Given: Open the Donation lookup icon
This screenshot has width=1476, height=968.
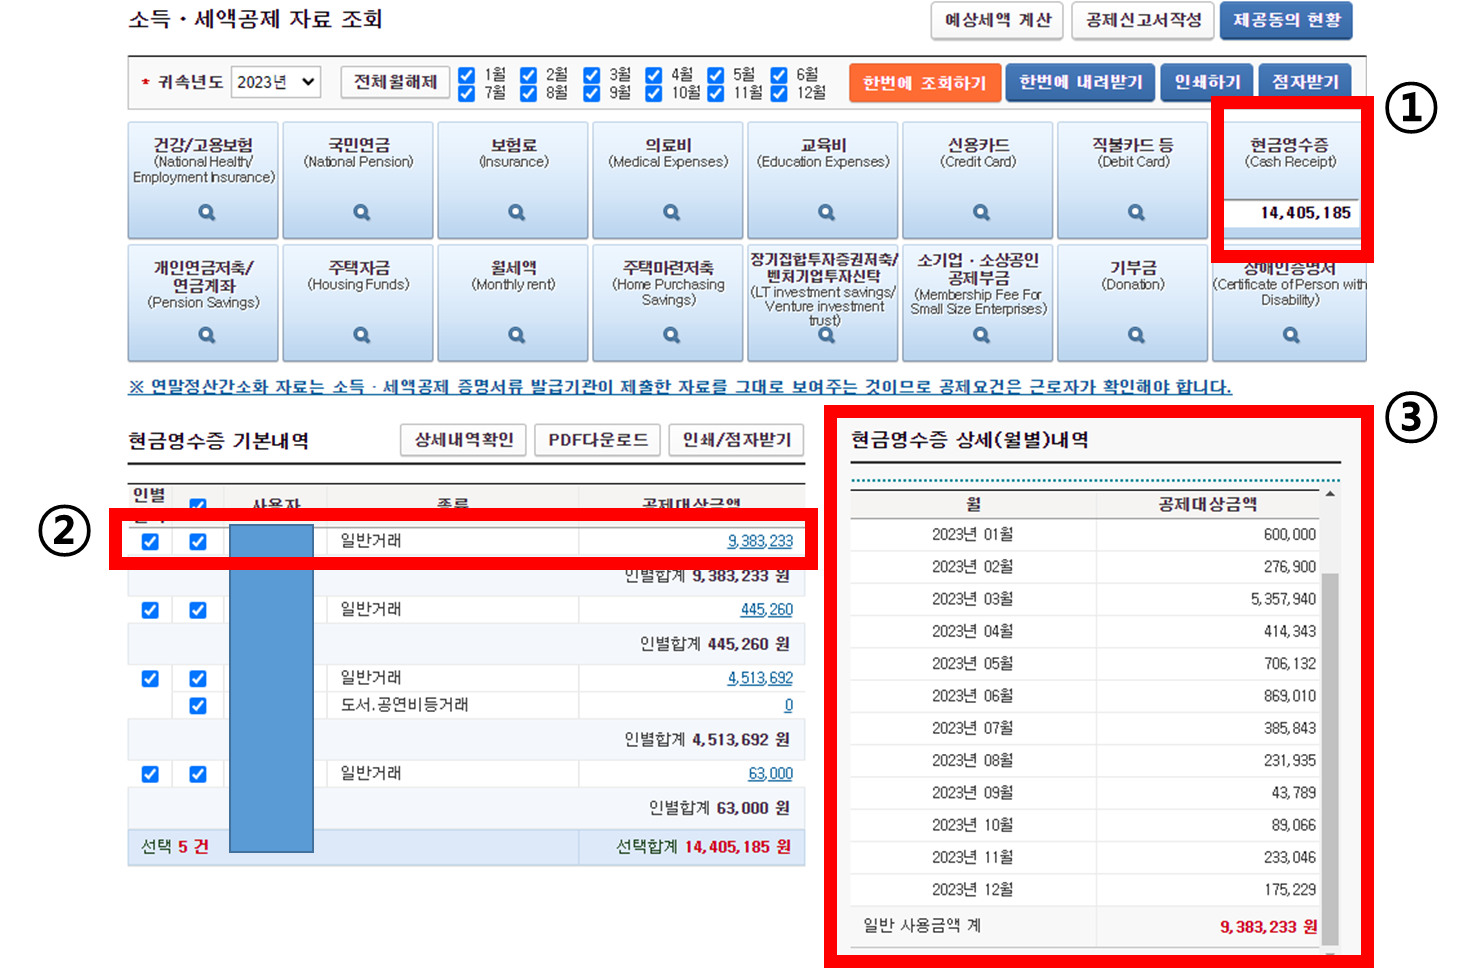Looking at the screenshot, I should point(1132,335).
